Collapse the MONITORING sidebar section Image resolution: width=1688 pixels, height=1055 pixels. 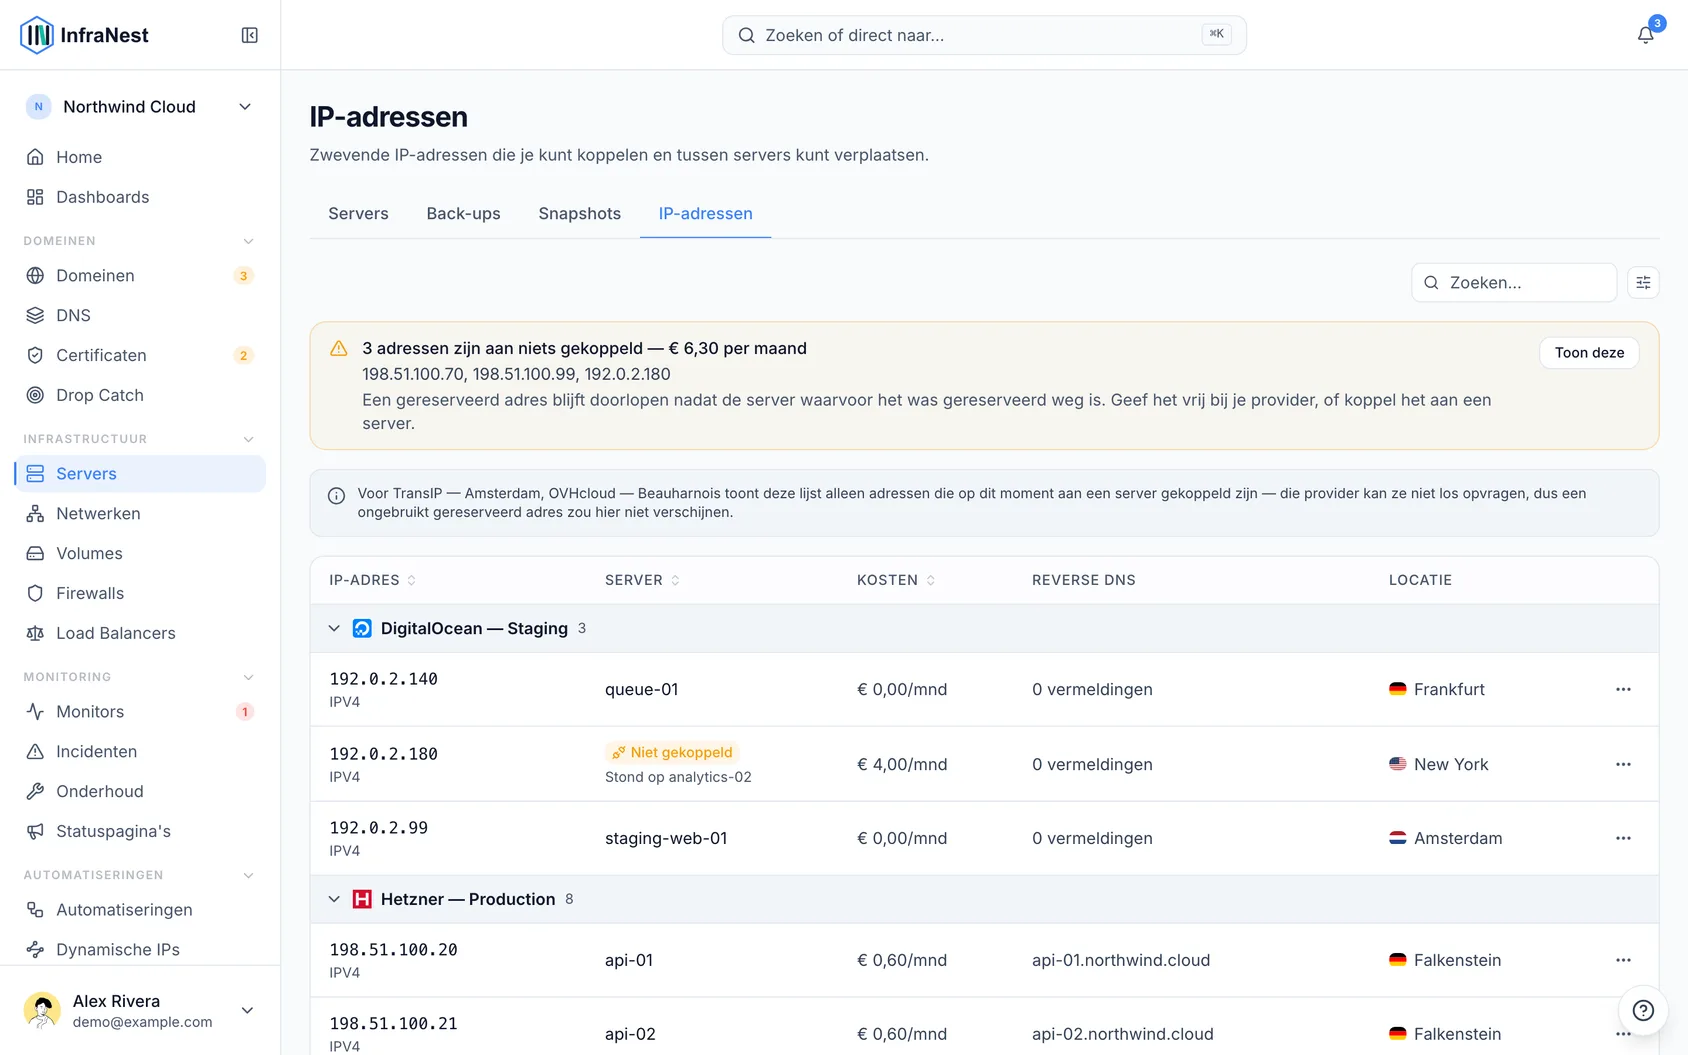click(248, 677)
